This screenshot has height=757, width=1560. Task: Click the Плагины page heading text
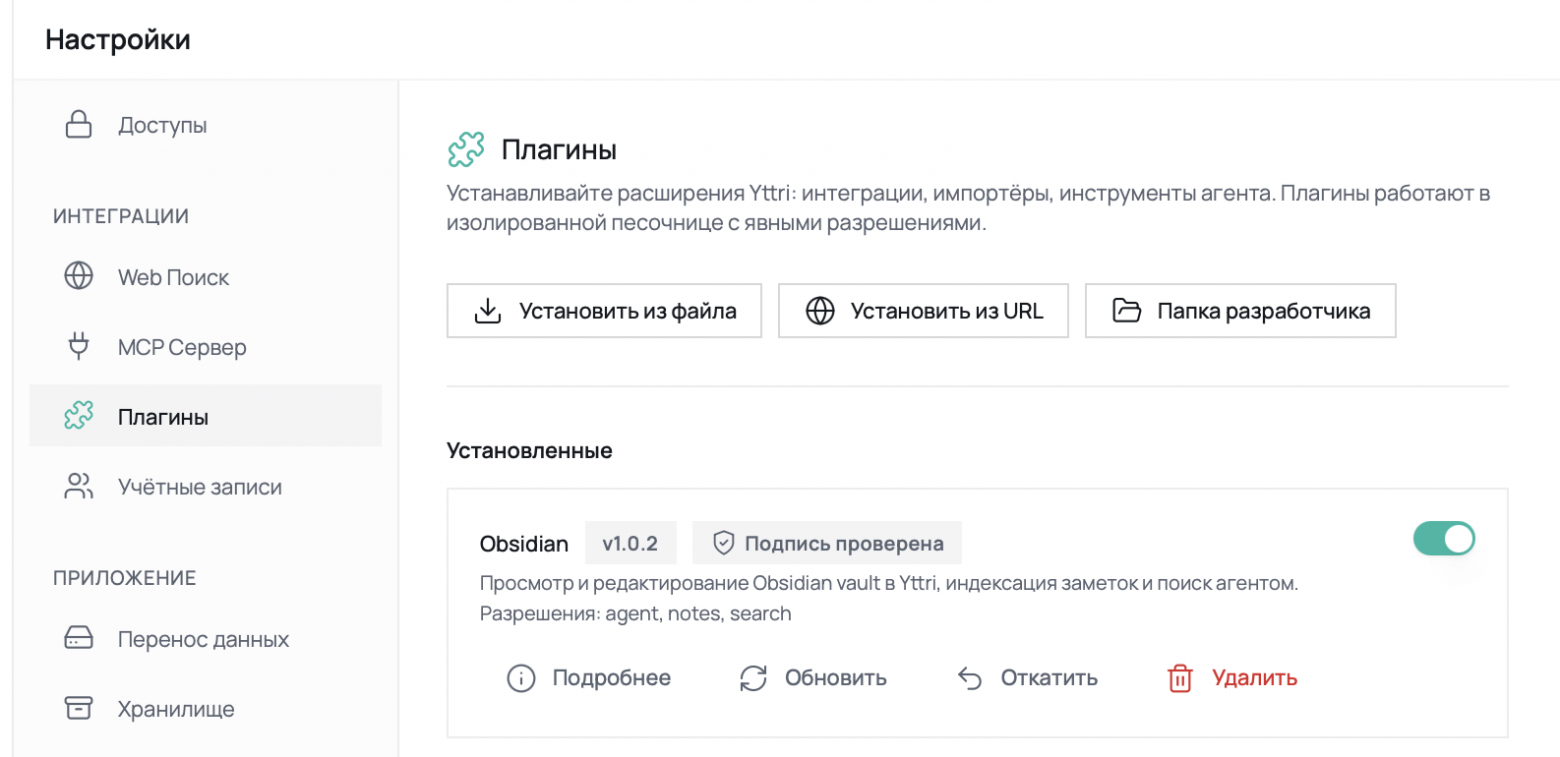[x=559, y=151]
